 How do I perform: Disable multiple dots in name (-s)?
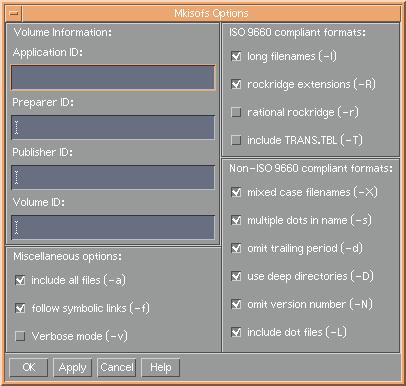236,220
